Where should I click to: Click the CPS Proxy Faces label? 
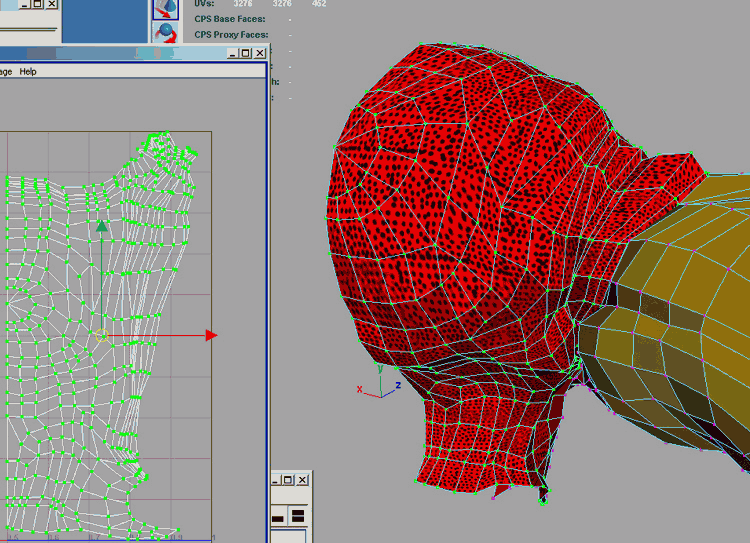click(x=231, y=35)
